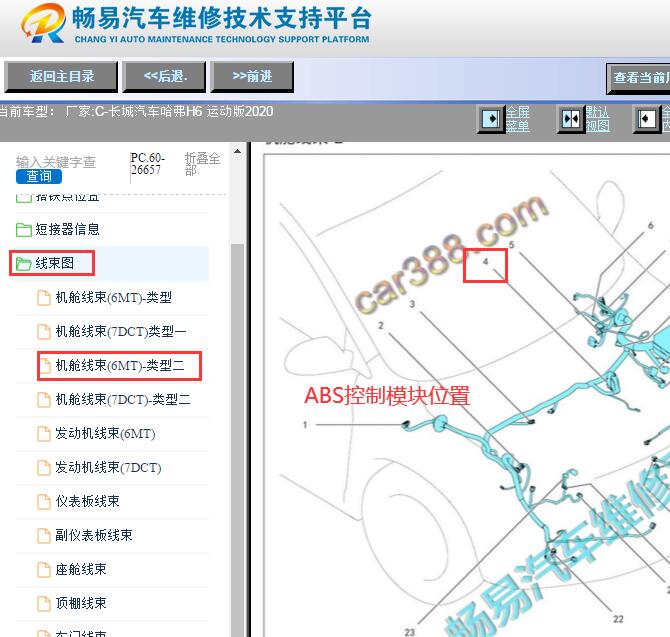Click the 默认视图 layout icon
670x637 pixels.
pyautogui.click(x=571, y=119)
